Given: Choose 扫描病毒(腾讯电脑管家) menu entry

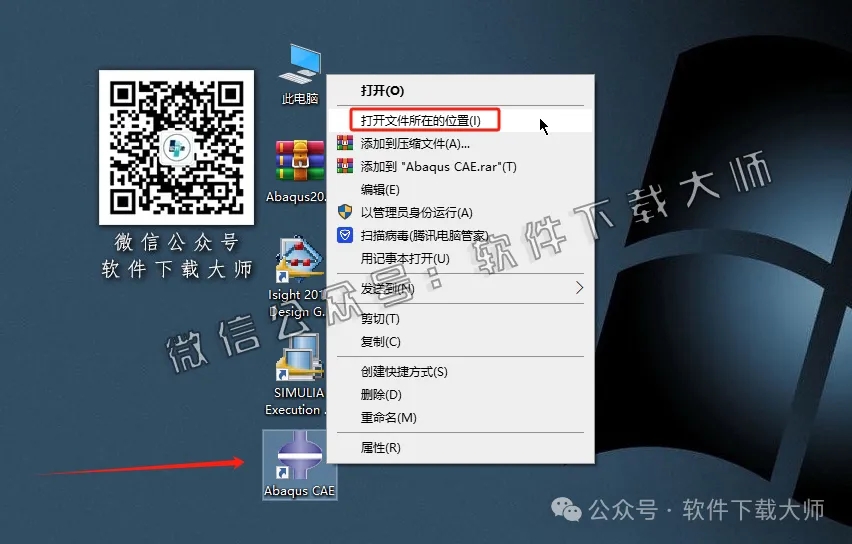Looking at the screenshot, I should point(460,235).
